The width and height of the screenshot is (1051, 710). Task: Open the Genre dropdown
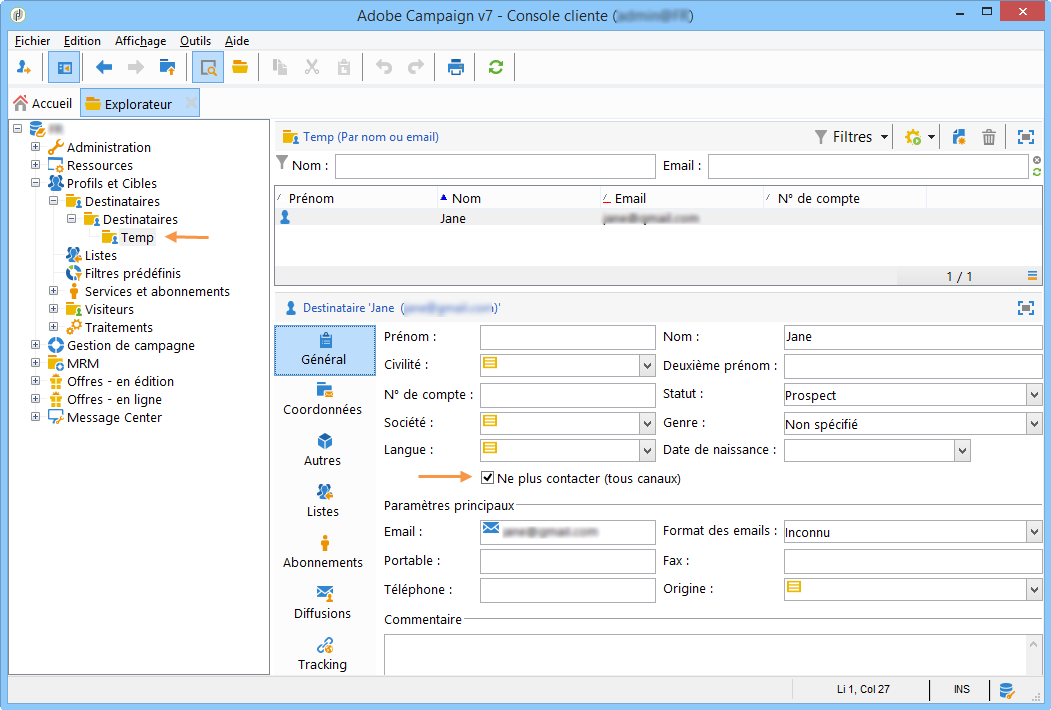pyautogui.click(x=1034, y=424)
